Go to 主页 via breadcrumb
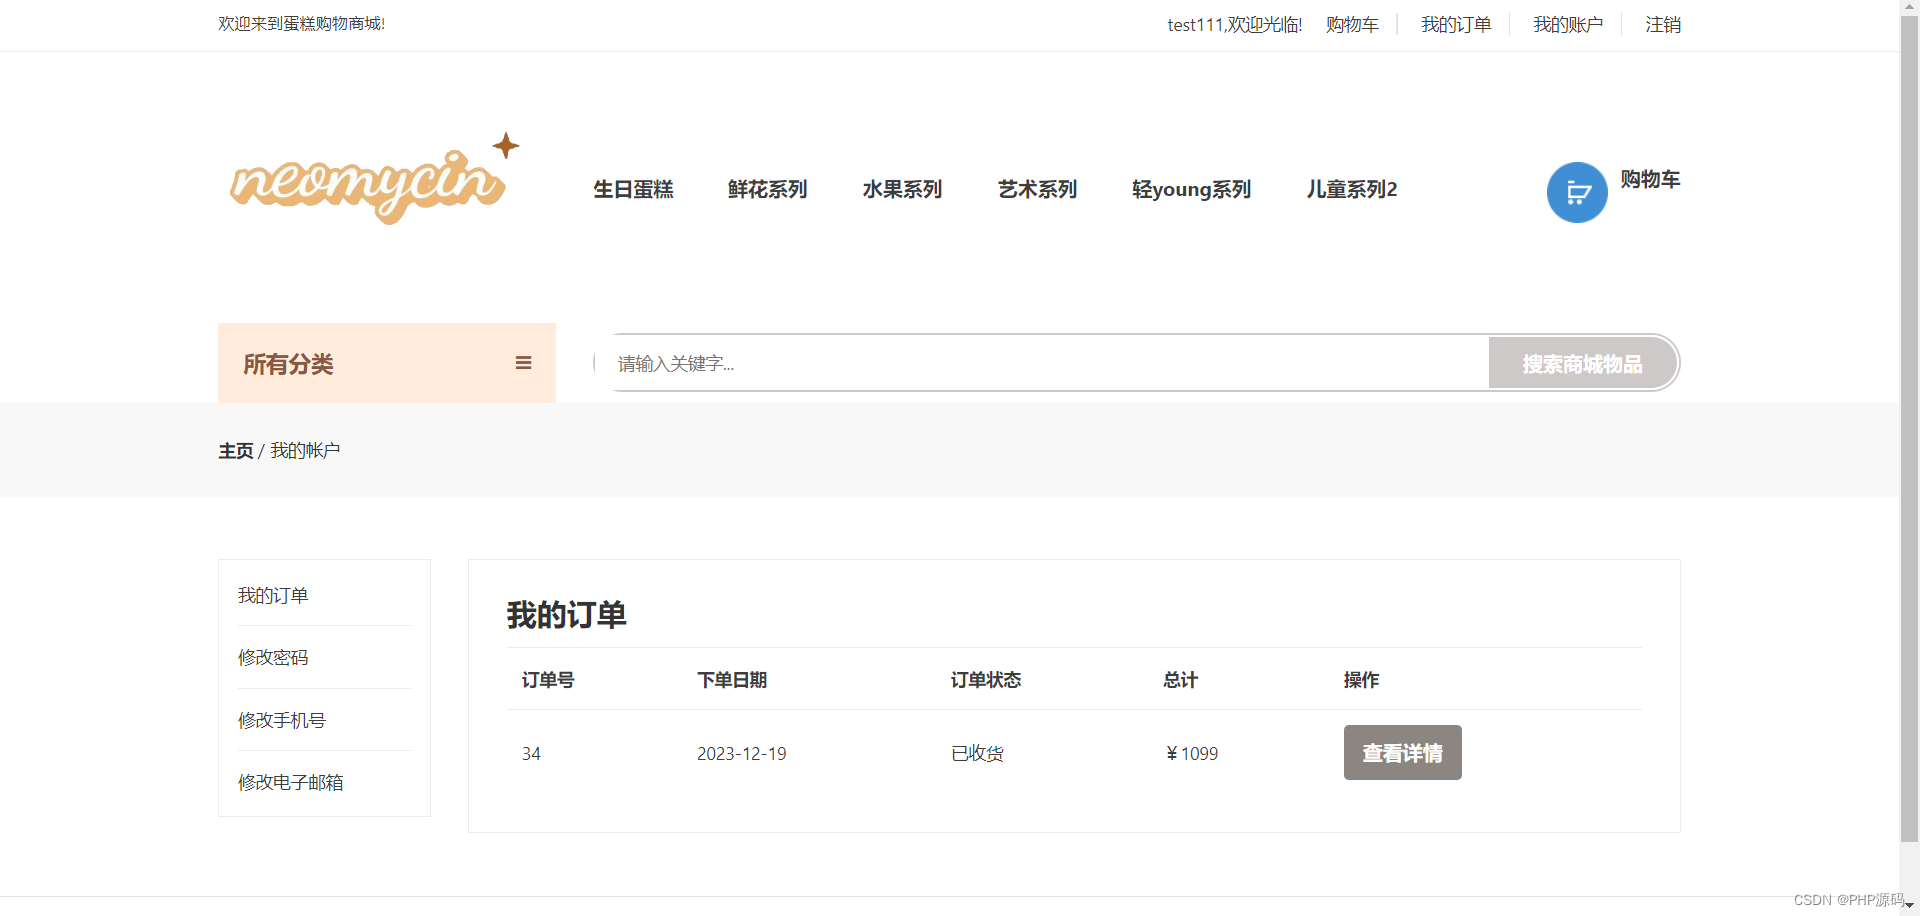This screenshot has height=916, width=1920. click(236, 451)
